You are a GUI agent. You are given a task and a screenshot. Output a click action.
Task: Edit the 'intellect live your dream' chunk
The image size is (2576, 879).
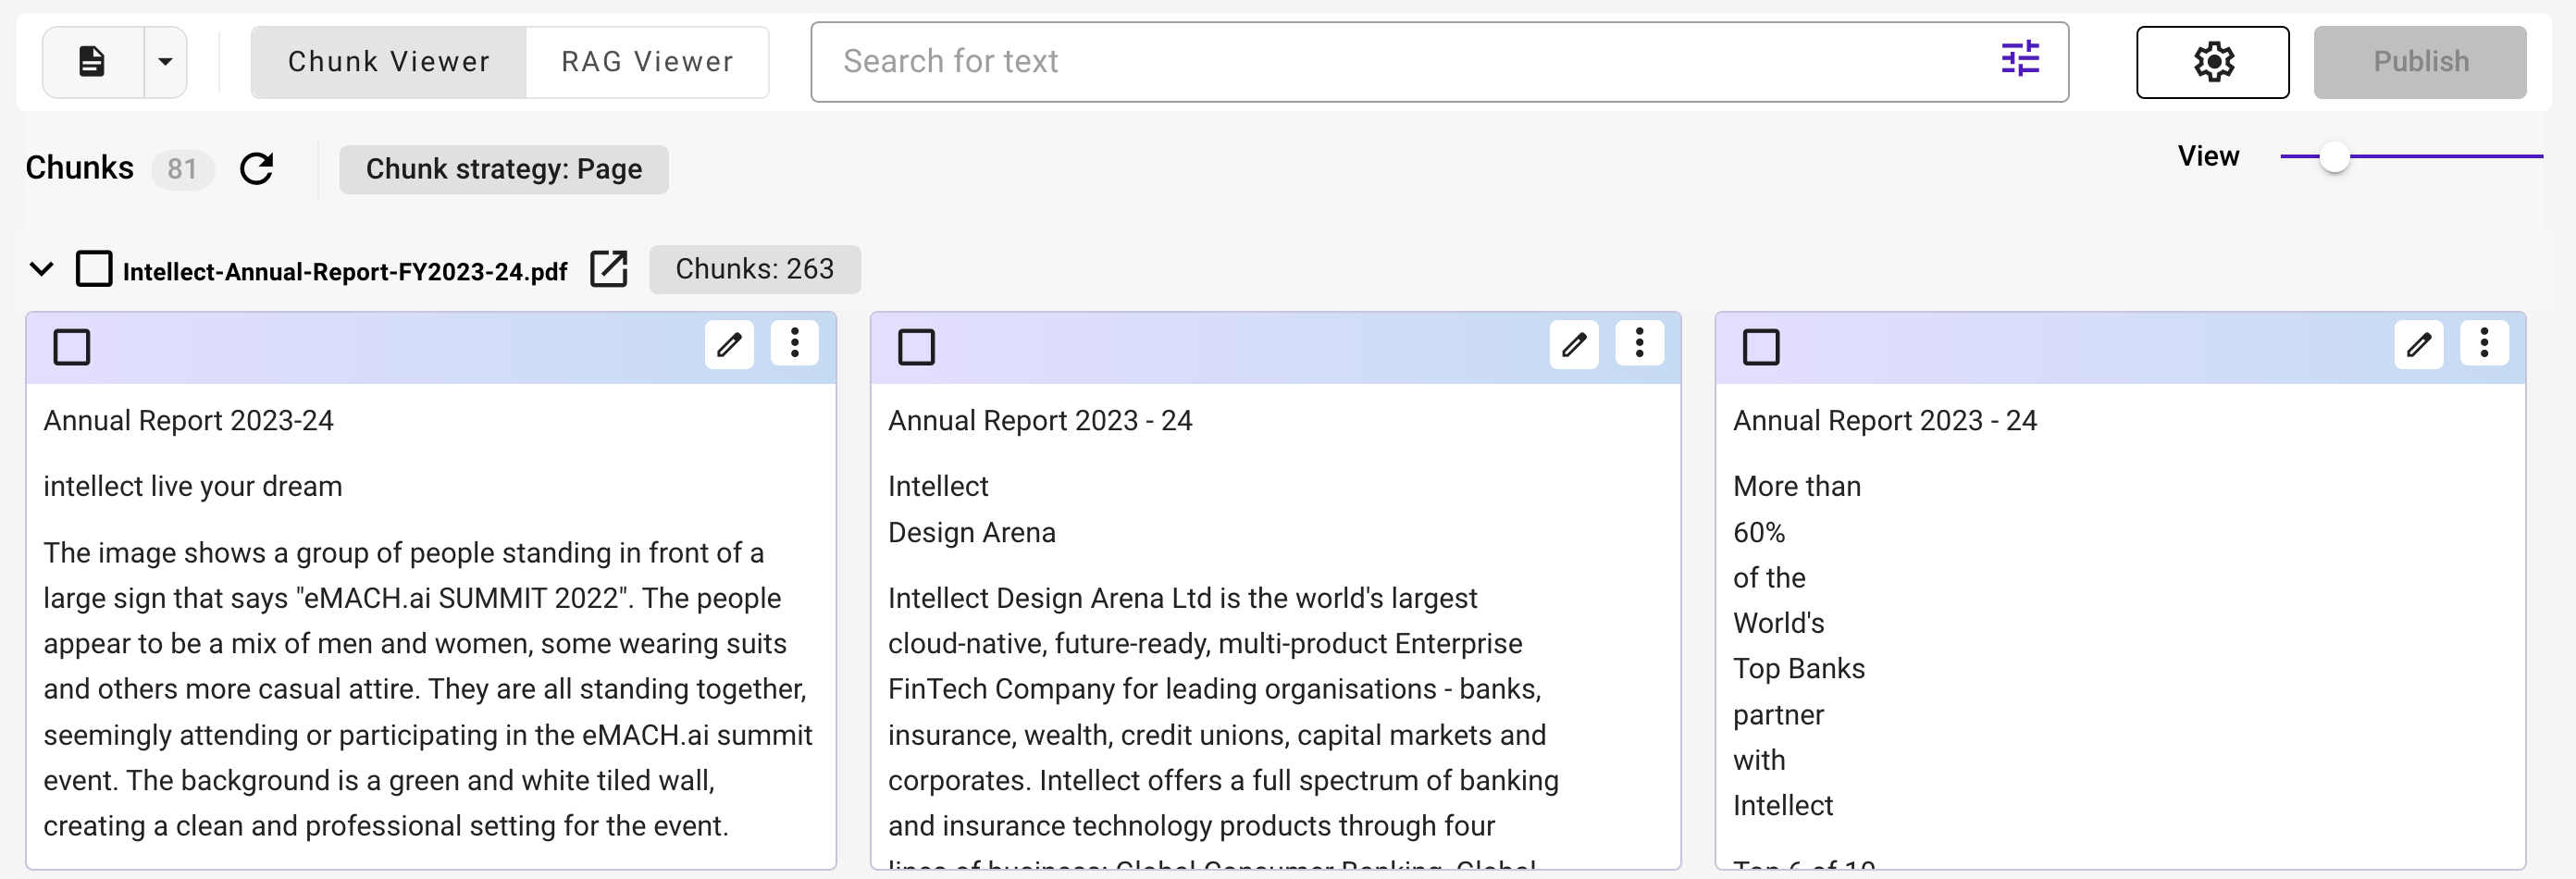729,345
